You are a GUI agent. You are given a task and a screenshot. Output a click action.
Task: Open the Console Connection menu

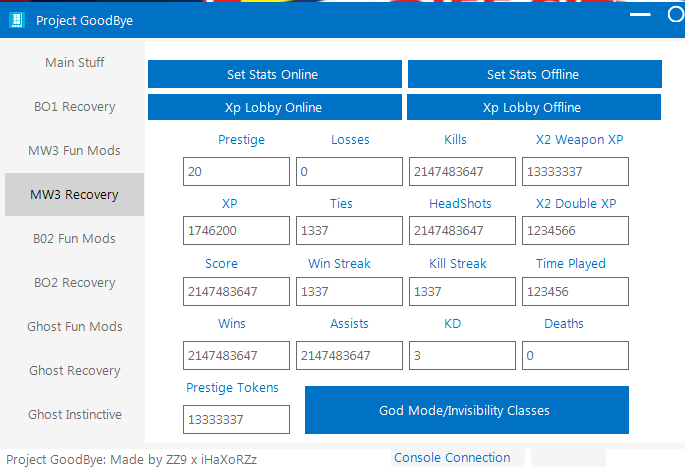pos(452,458)
